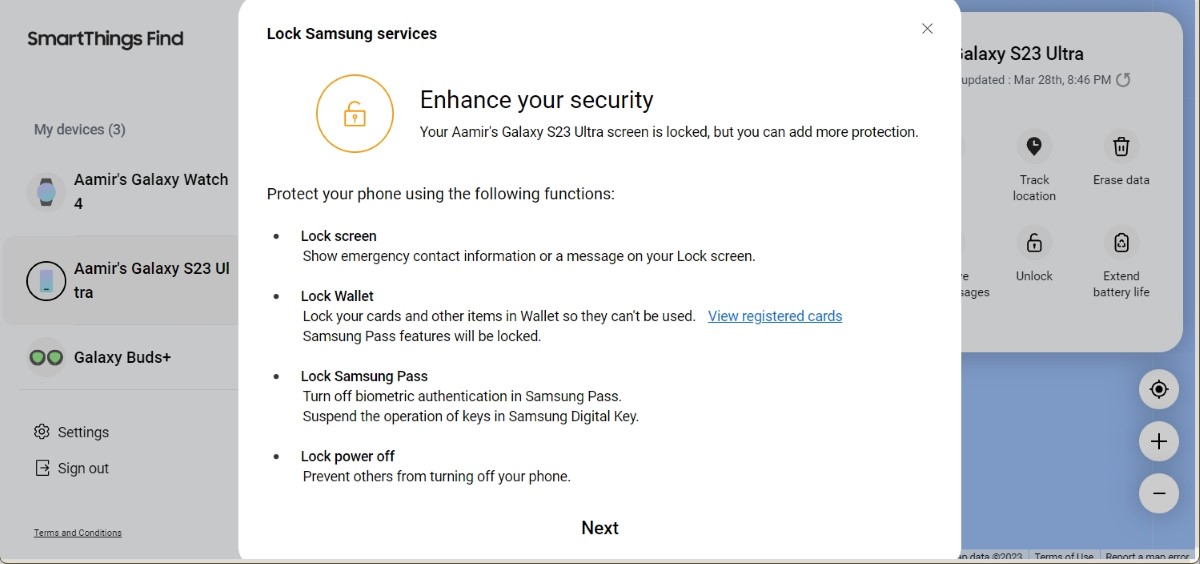
Task: Click the Erase data trash icon
Action: tap(1121, 147)
